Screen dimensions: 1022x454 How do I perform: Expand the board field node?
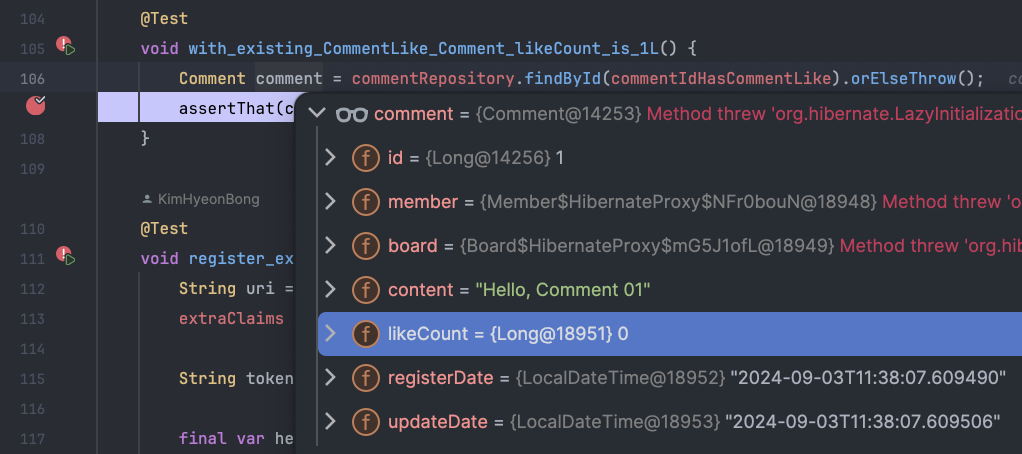click(x=330, y=246)
